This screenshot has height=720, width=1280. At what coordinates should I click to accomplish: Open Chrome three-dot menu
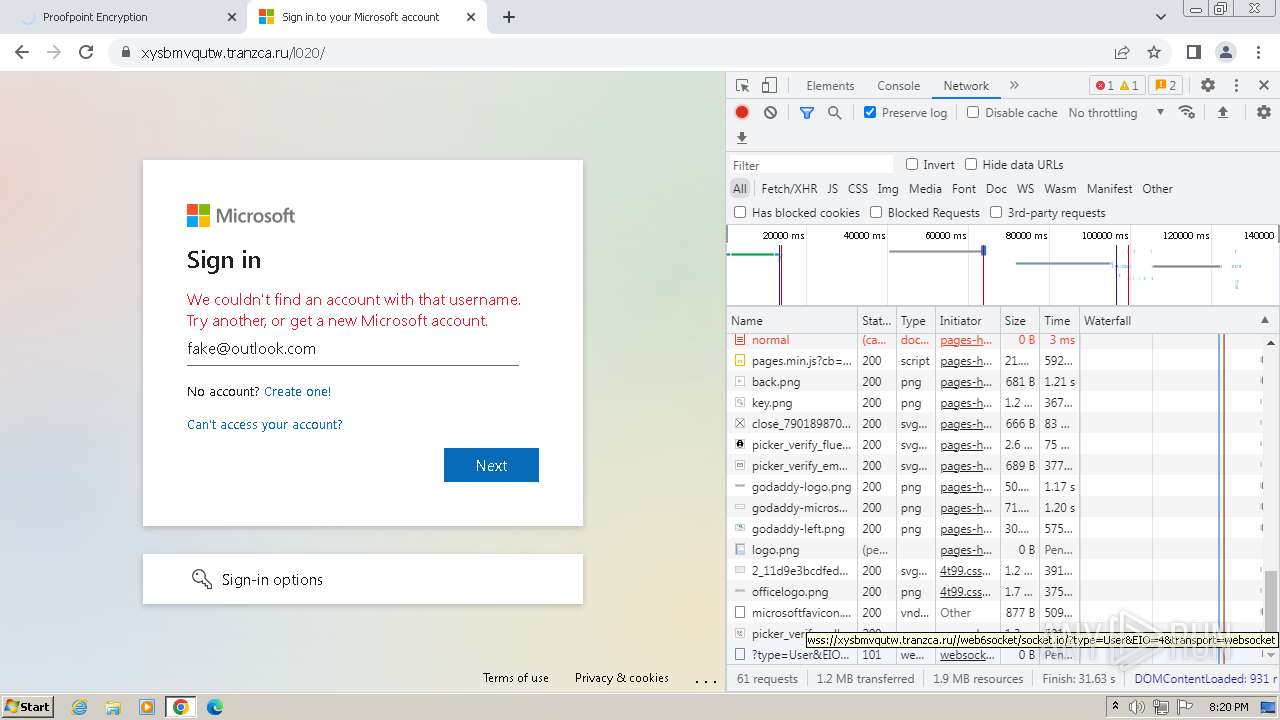pyautogui.click(x=1258, y=52)
